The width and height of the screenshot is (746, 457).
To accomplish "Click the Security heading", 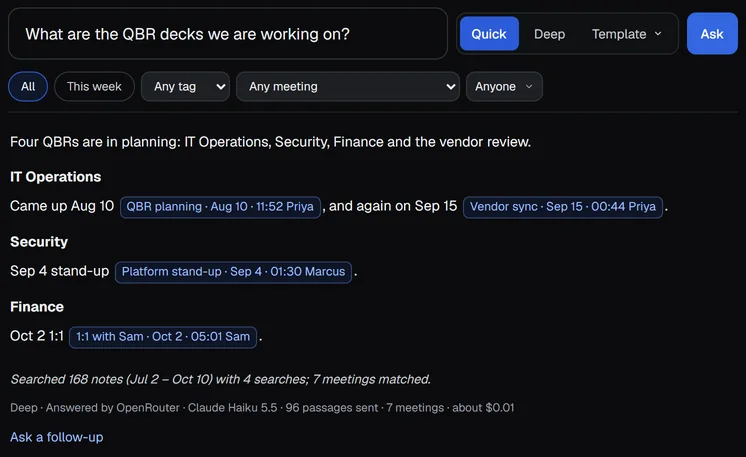I will point(39,242).
